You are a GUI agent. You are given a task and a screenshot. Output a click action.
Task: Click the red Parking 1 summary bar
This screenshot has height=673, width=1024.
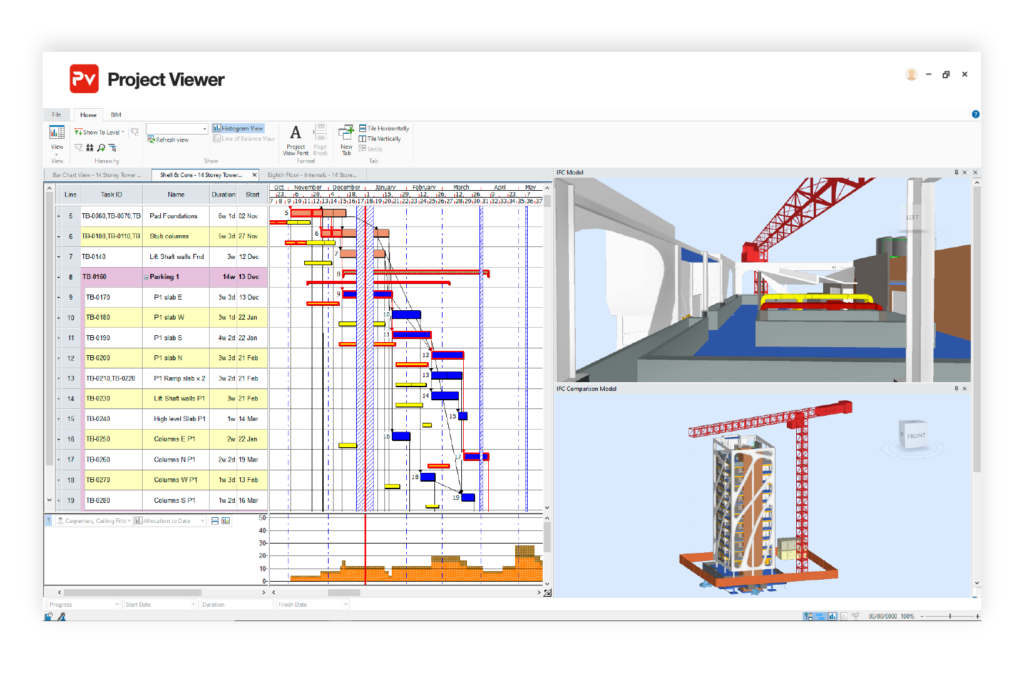click(x=415, y=272)
